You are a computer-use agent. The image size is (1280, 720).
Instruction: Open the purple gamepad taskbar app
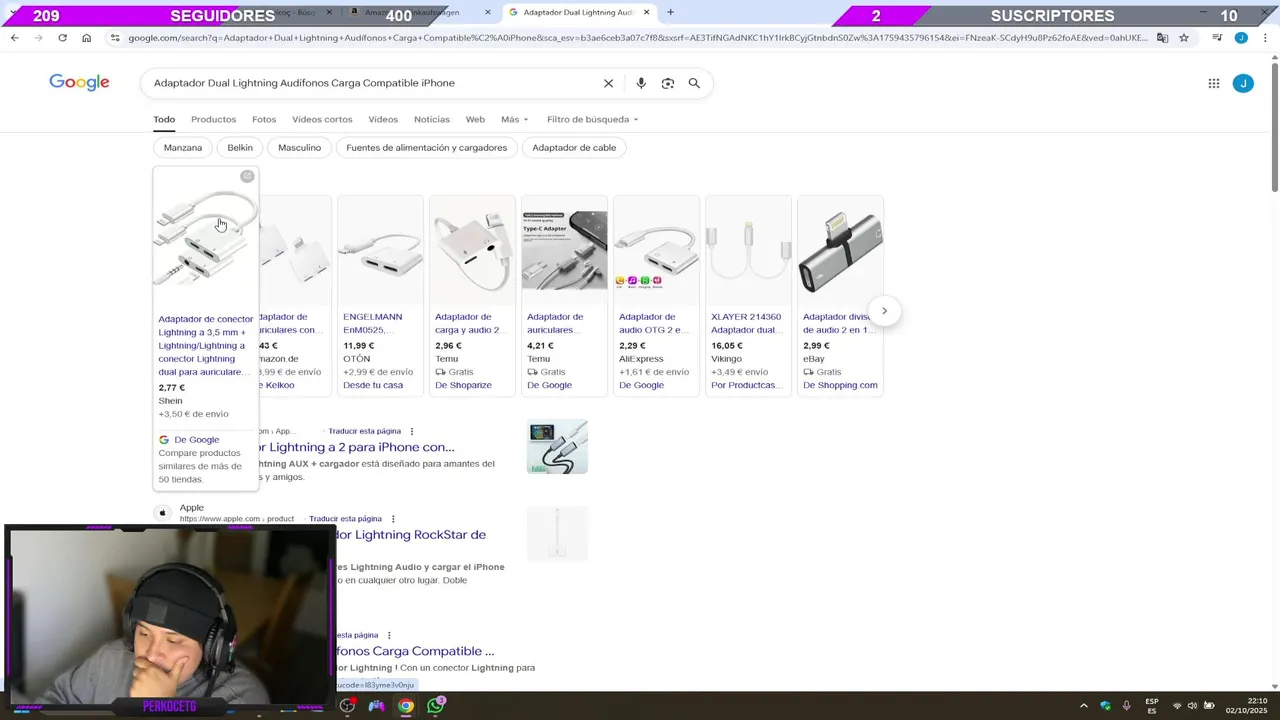(376, 706)
